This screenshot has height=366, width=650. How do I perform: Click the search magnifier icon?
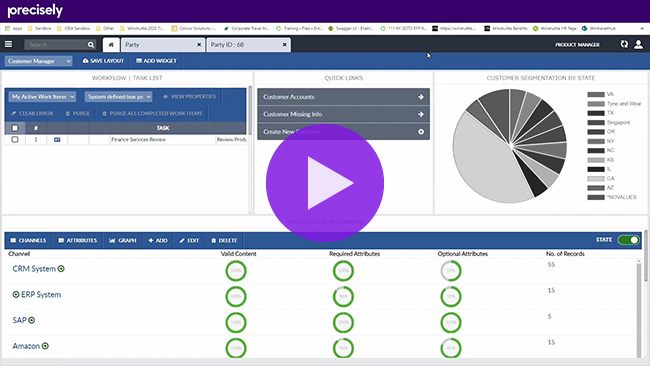point(91,44)
